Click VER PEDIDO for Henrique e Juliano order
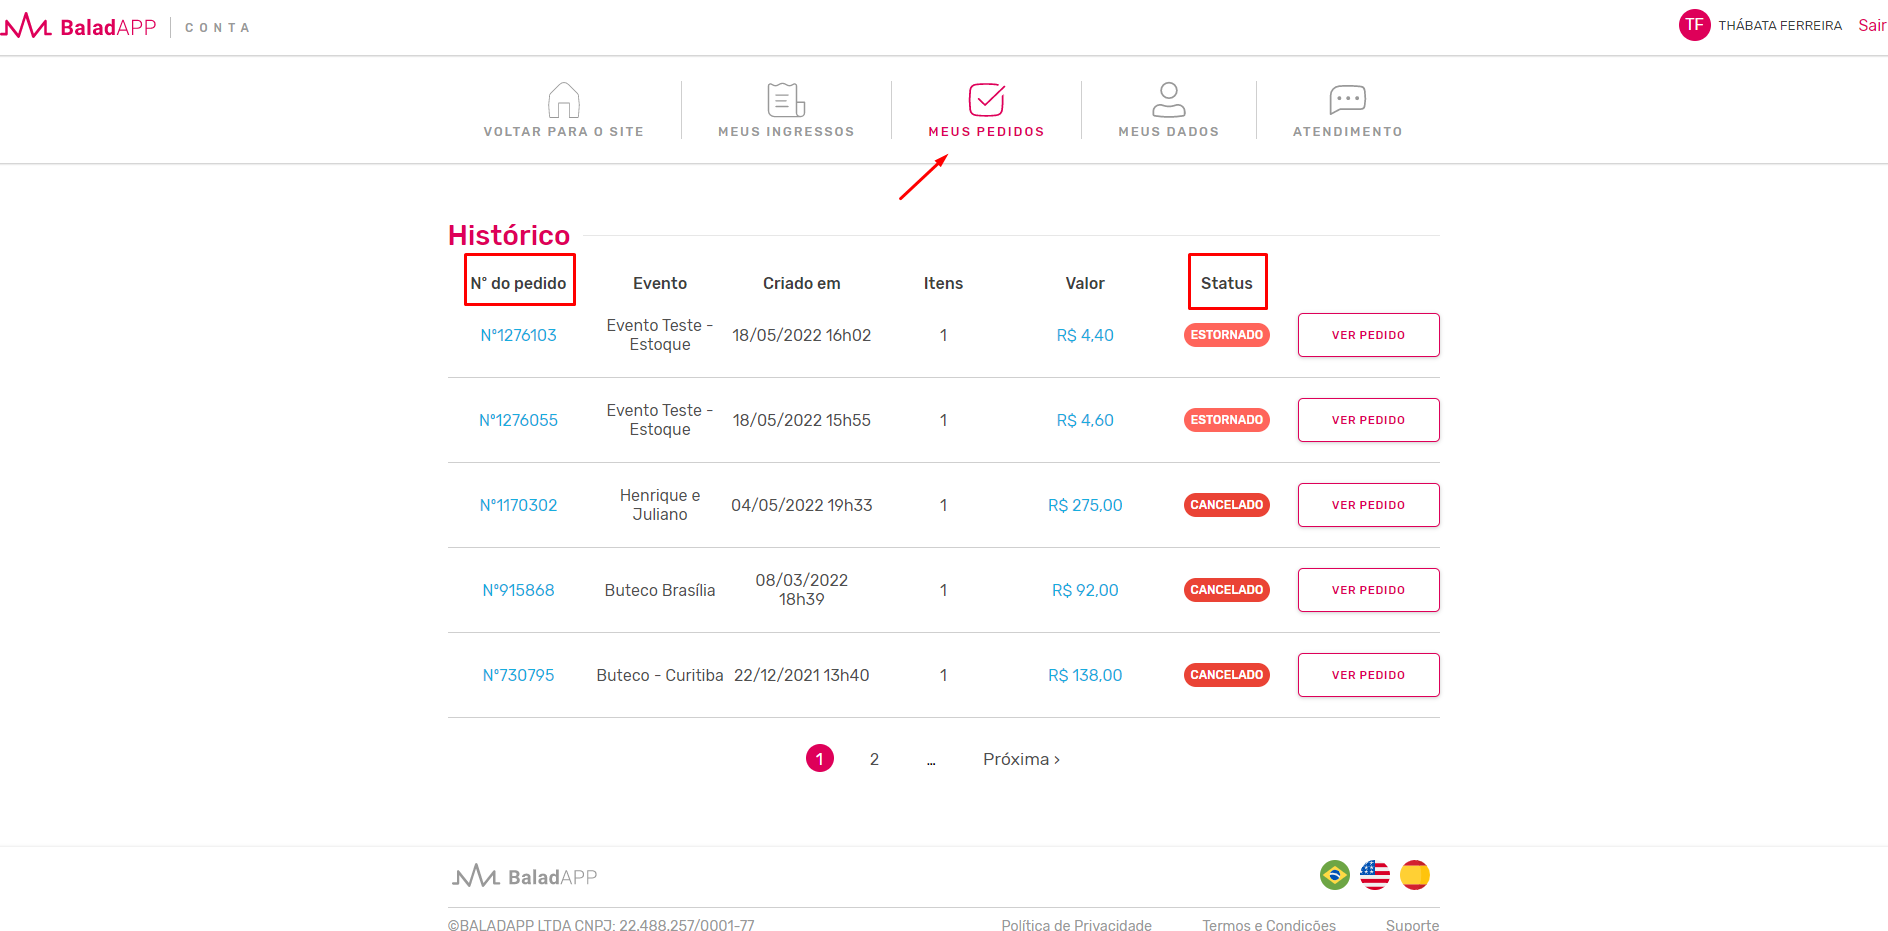Viewport: 1888px width, 931px height. click(x=1368, y=505)
